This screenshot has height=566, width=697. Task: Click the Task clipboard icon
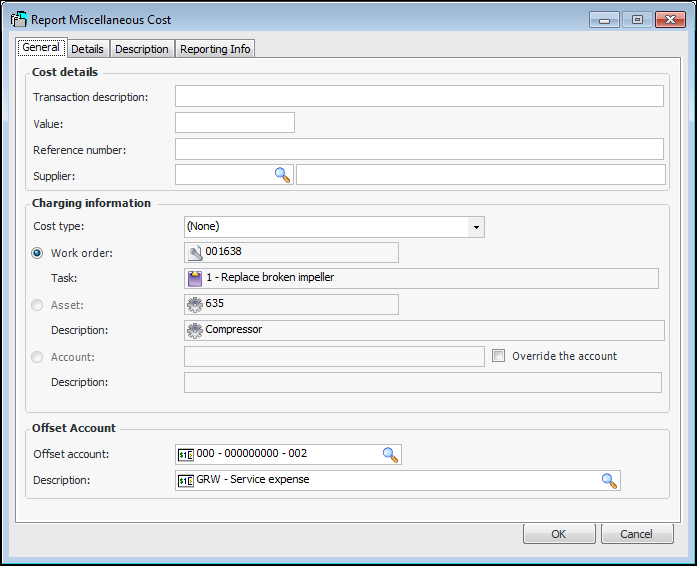[195, 278]
